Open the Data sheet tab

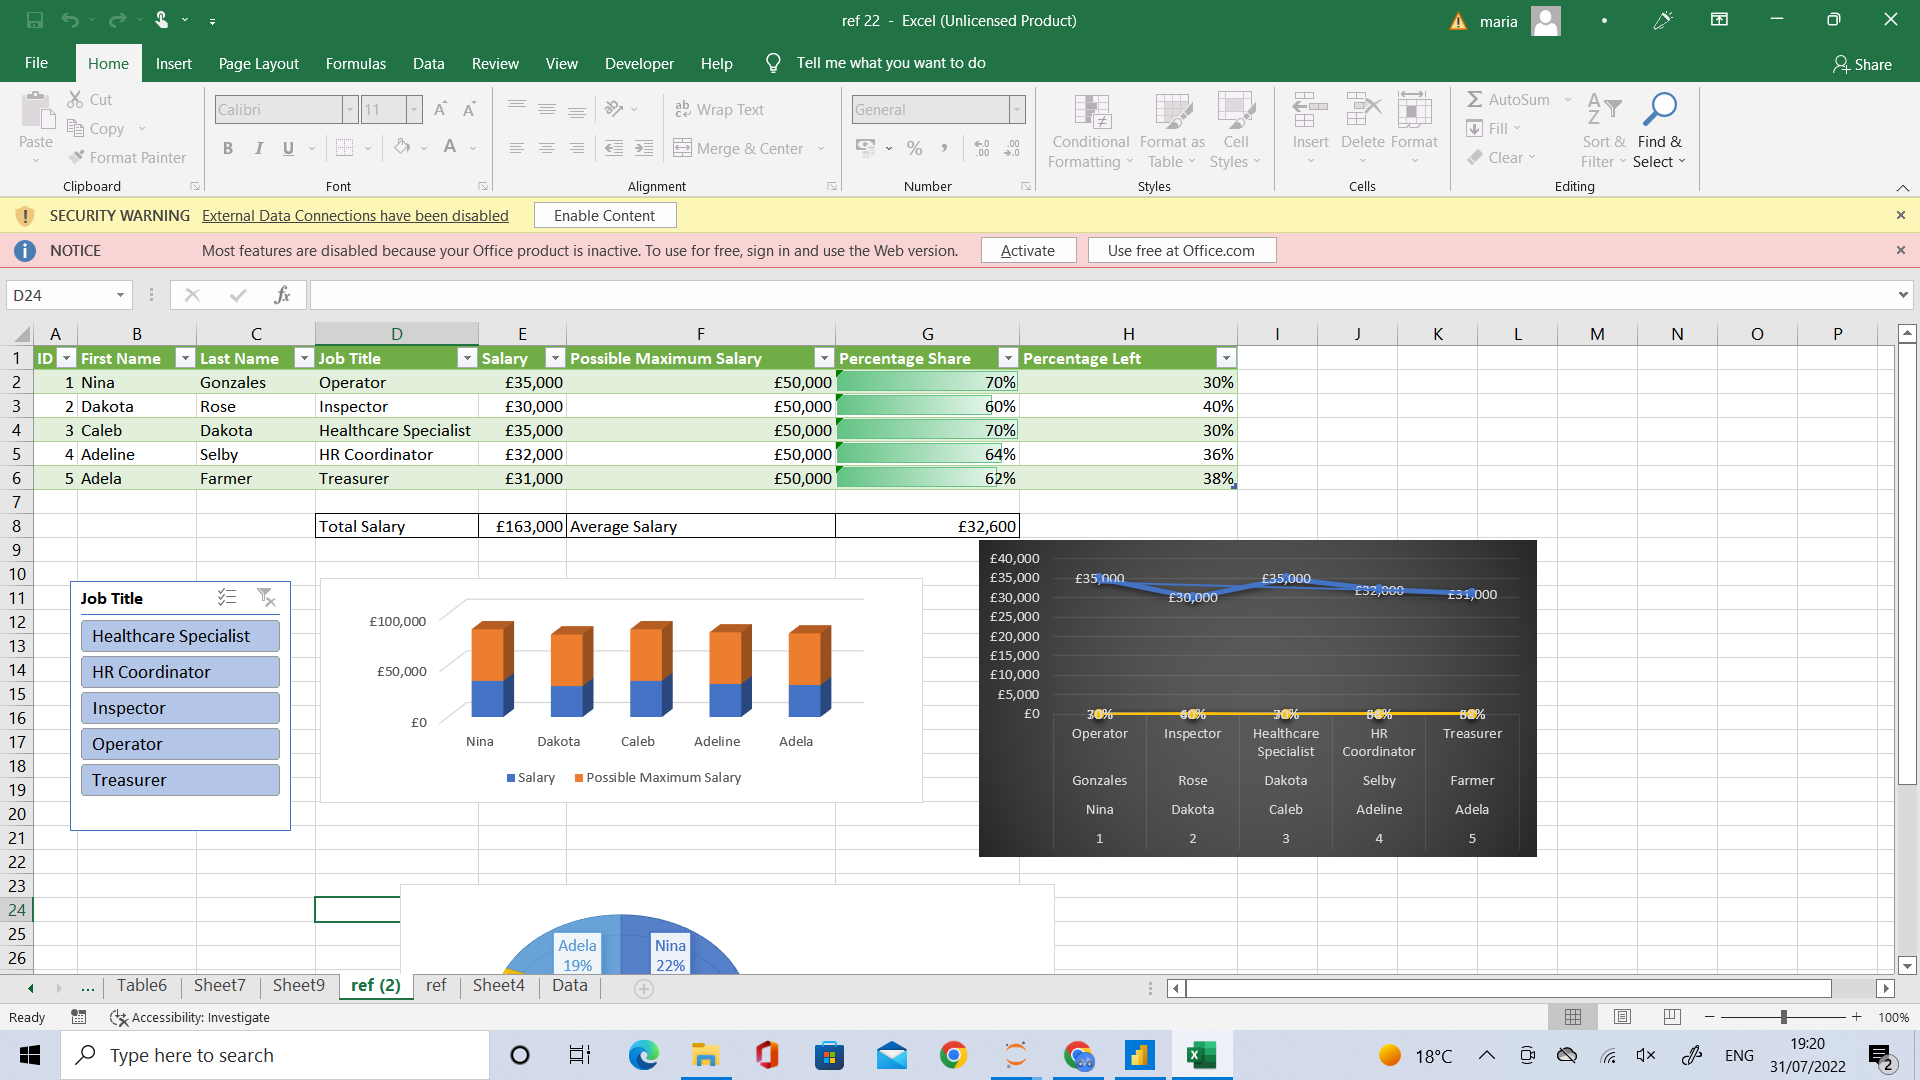(568, 985)
